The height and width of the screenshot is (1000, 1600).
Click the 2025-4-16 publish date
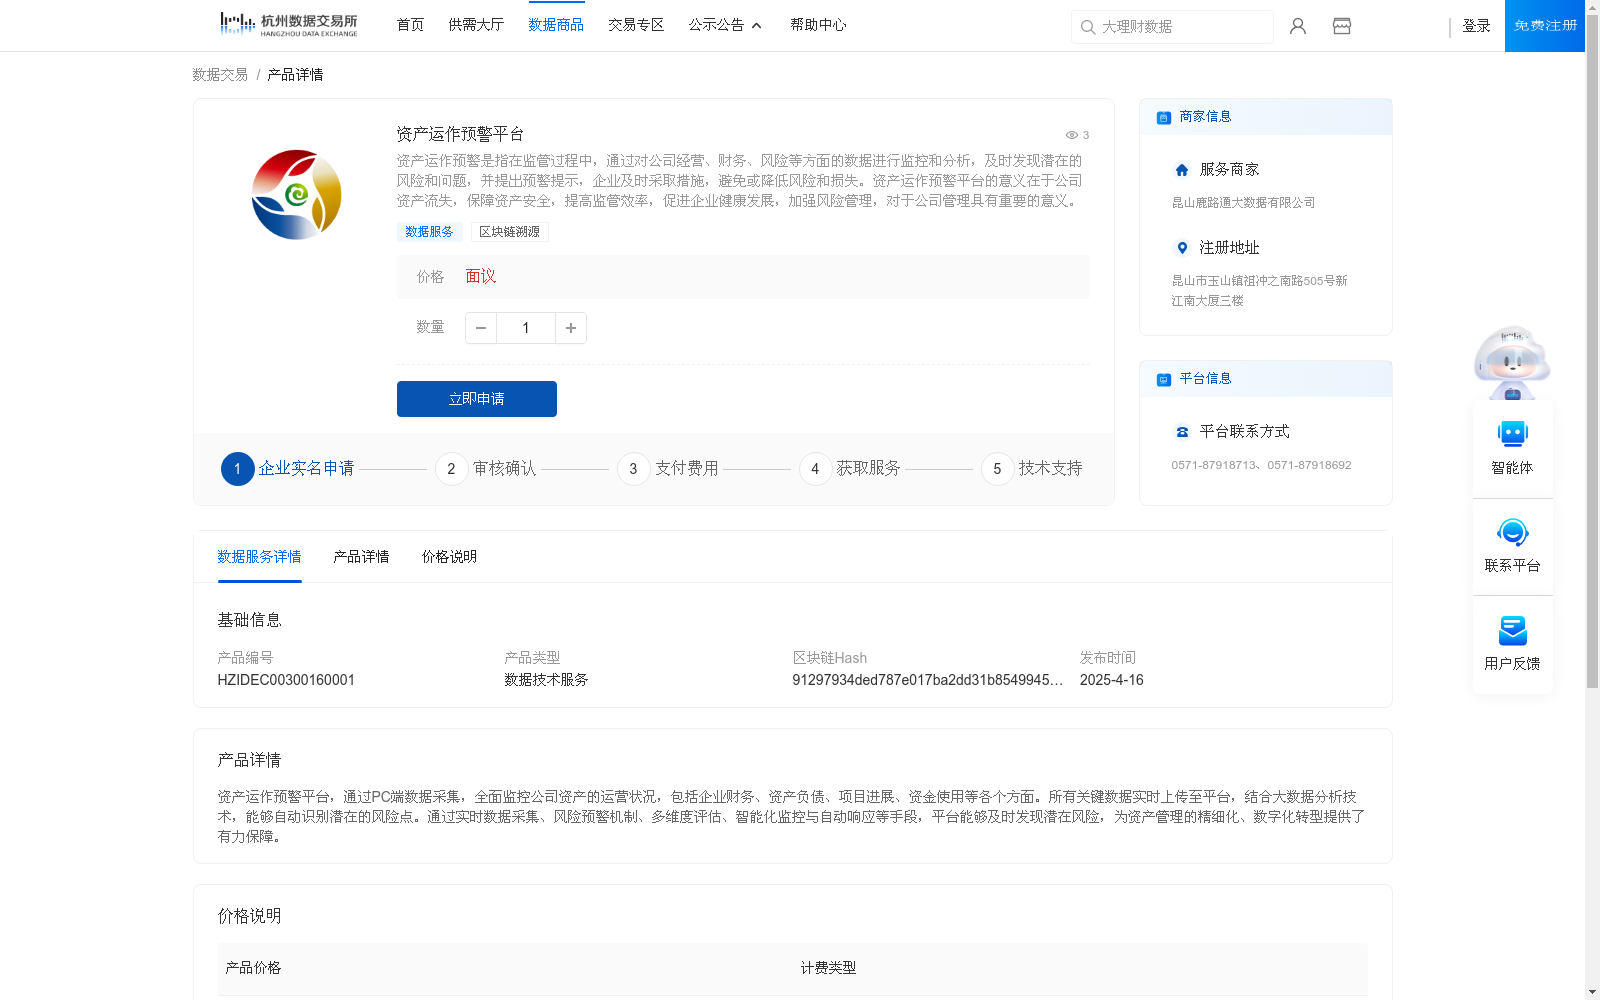point(1111,680)
